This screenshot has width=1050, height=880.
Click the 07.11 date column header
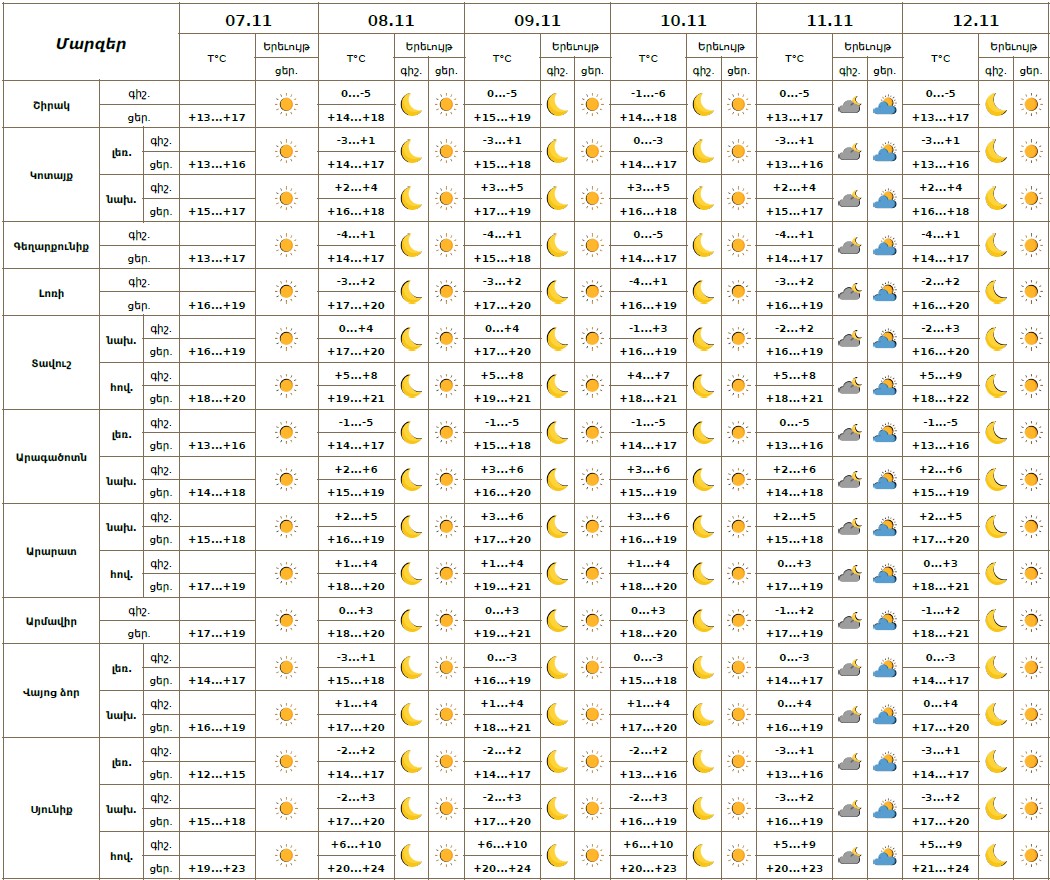click(248, 19)
